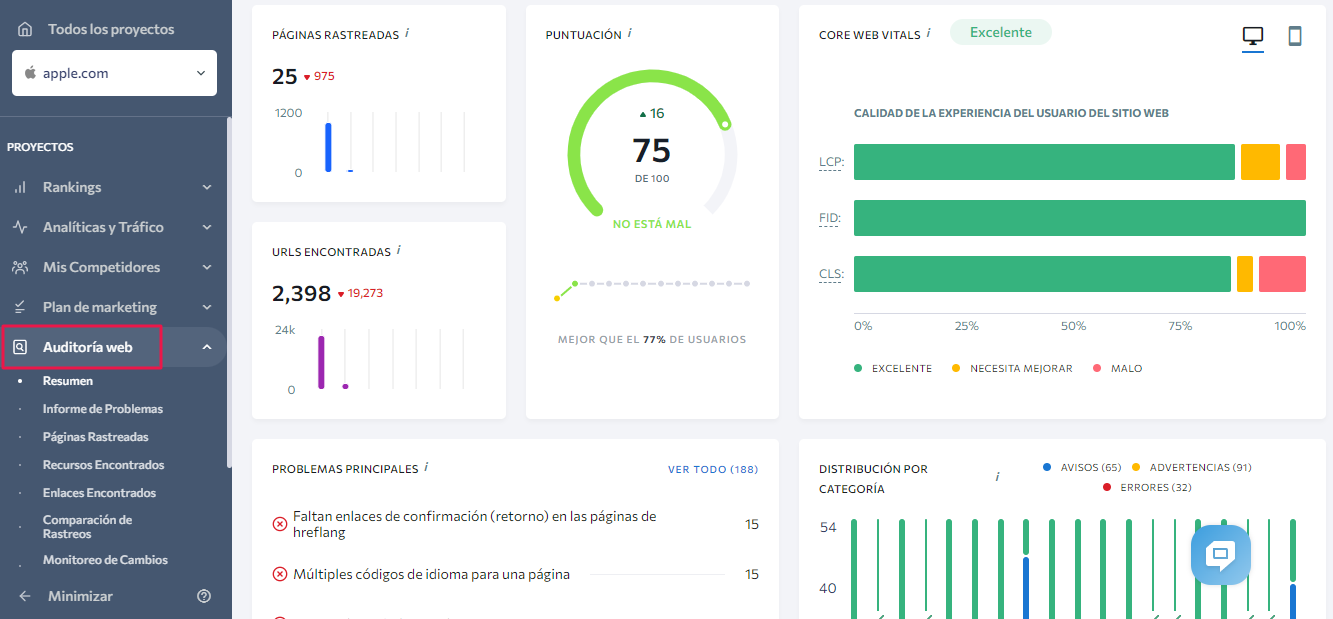
Task: Open the chat support widget
Action: 1221,554
